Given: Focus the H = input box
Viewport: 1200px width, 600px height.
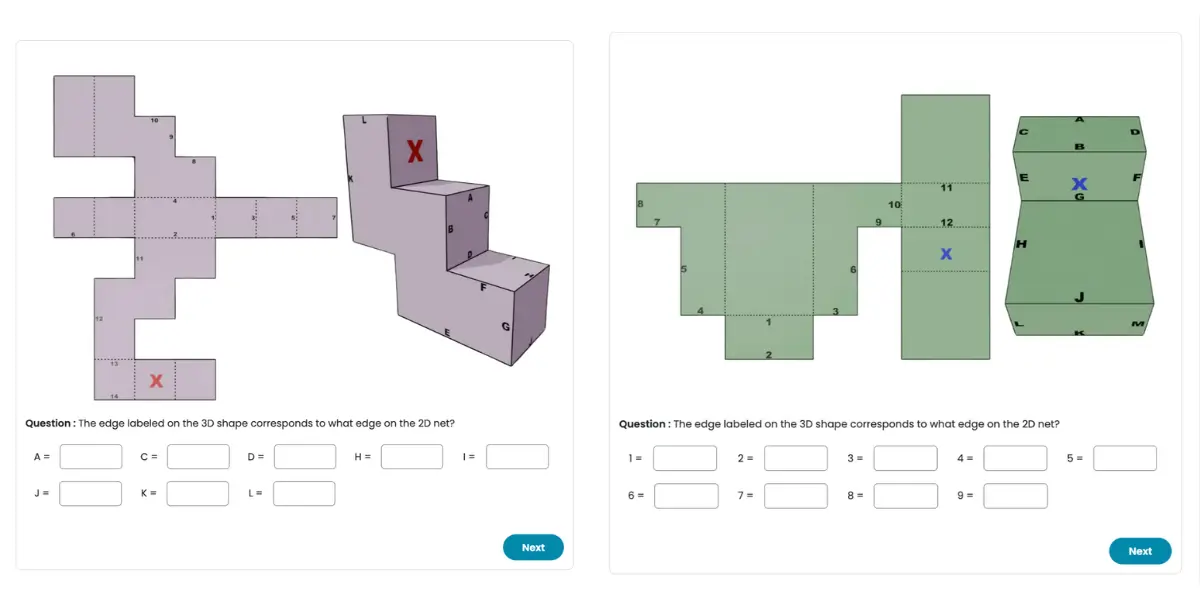Looking at the screenshot, I should pos(412,457).
